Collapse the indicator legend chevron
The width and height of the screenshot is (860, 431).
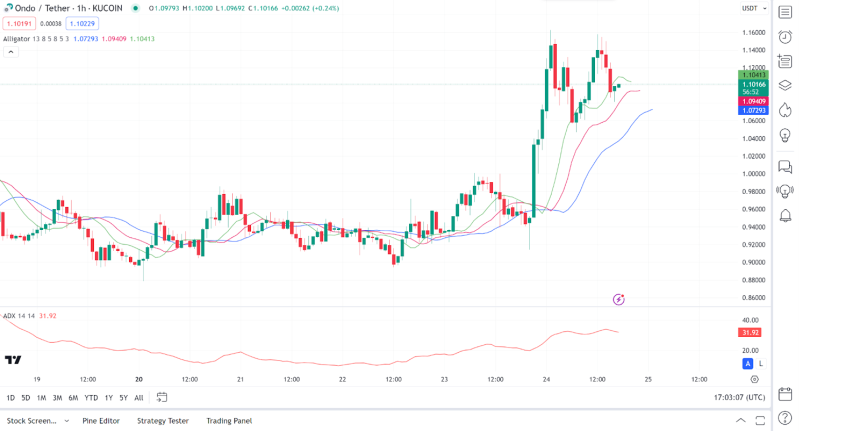(x=11, y=51)
